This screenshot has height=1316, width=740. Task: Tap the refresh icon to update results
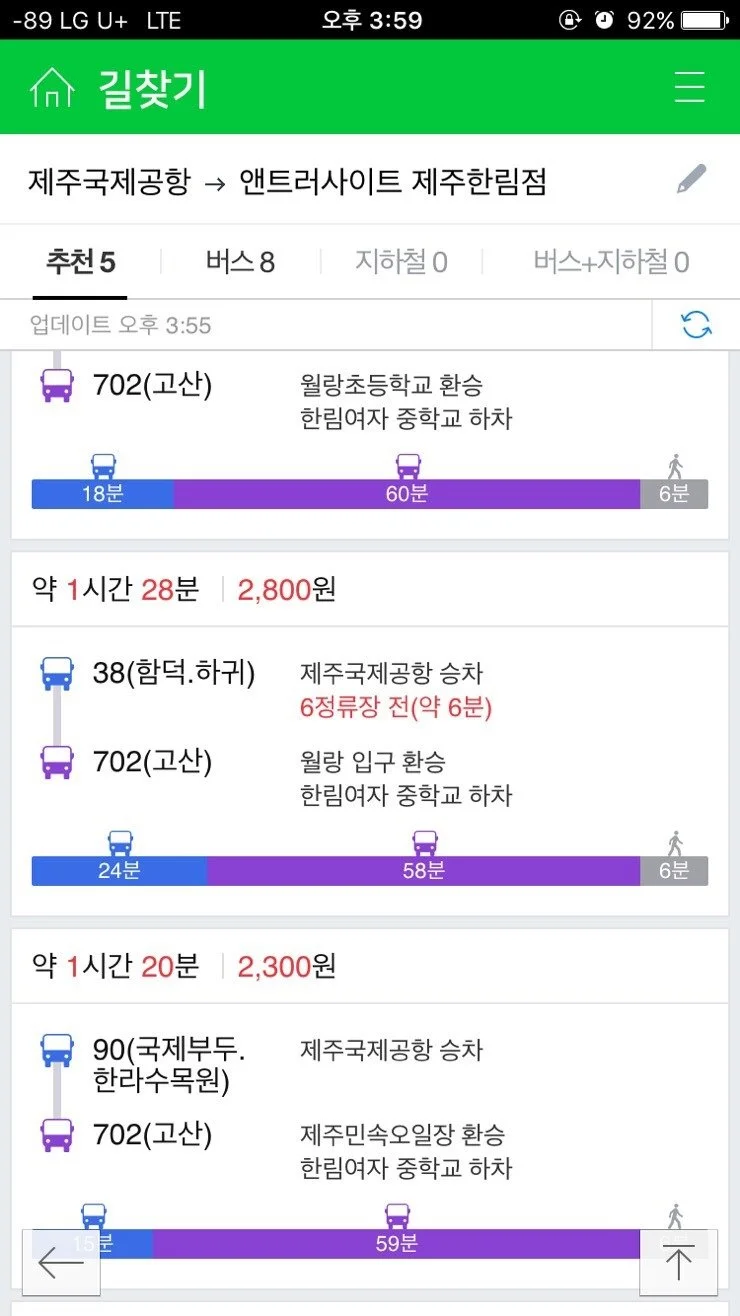[x=697, y=325]
